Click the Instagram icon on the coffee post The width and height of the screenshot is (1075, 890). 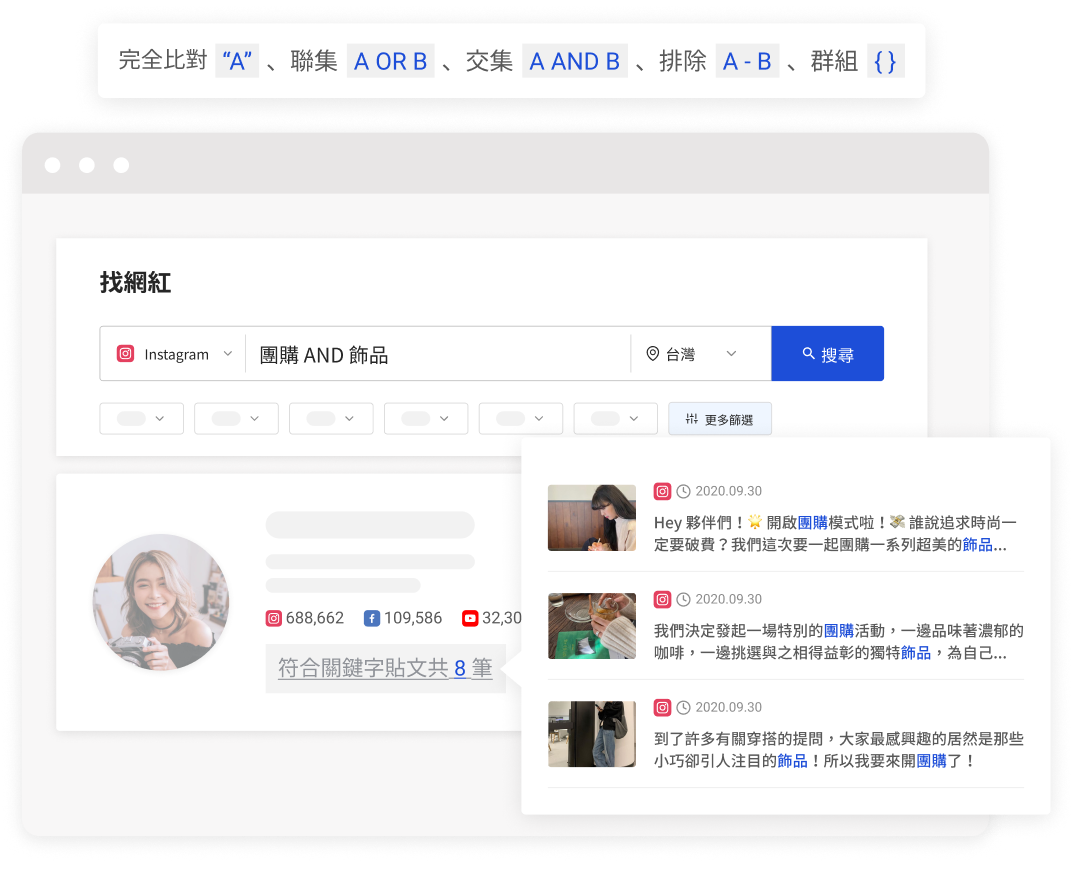662,599
